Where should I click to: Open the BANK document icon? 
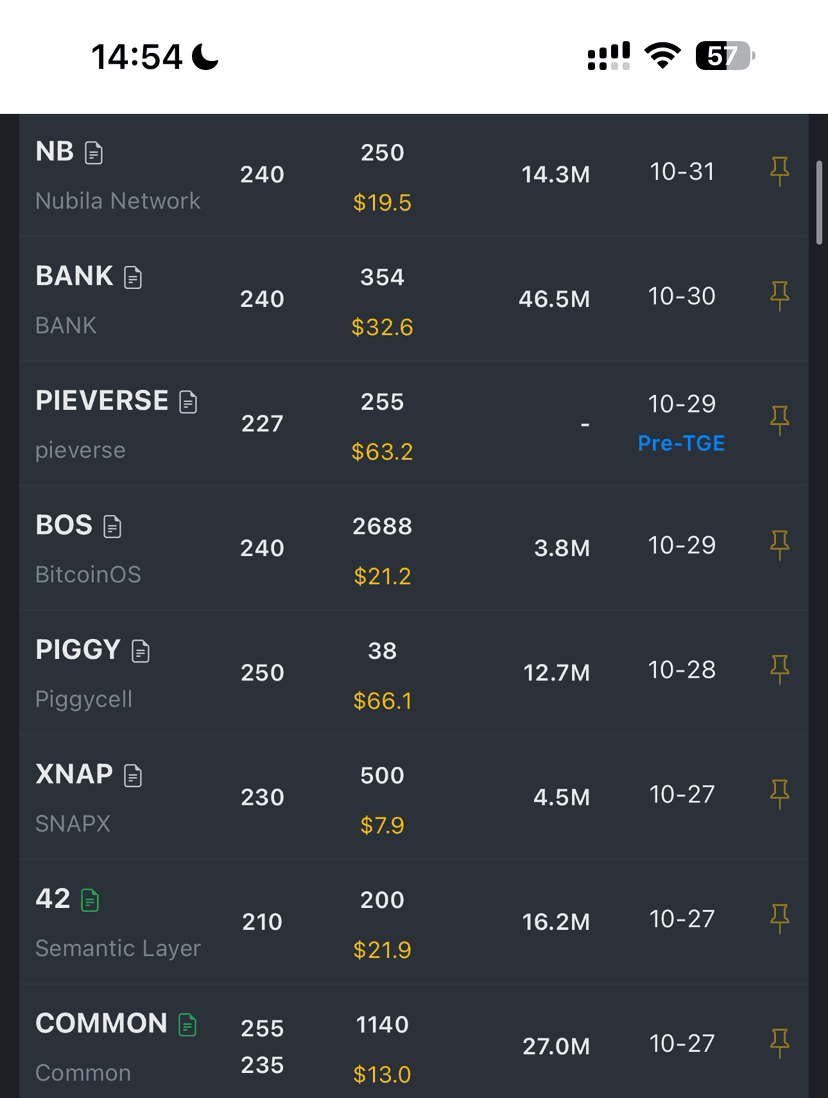coord(133,277)
